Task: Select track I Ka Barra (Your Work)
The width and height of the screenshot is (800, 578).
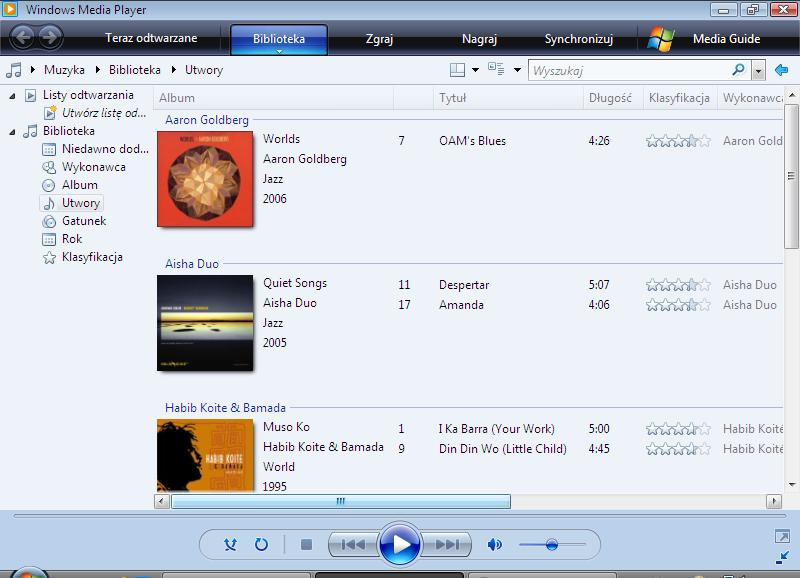Action: 496,429
